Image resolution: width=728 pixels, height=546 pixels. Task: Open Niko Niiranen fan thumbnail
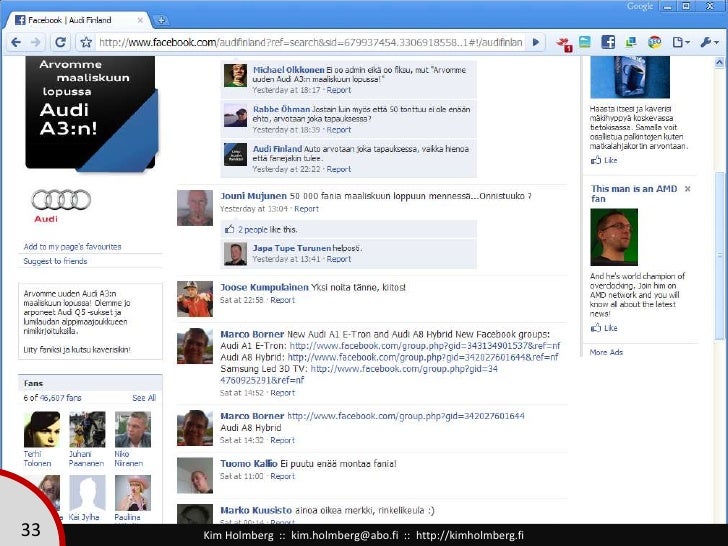[x=132, y=429]
